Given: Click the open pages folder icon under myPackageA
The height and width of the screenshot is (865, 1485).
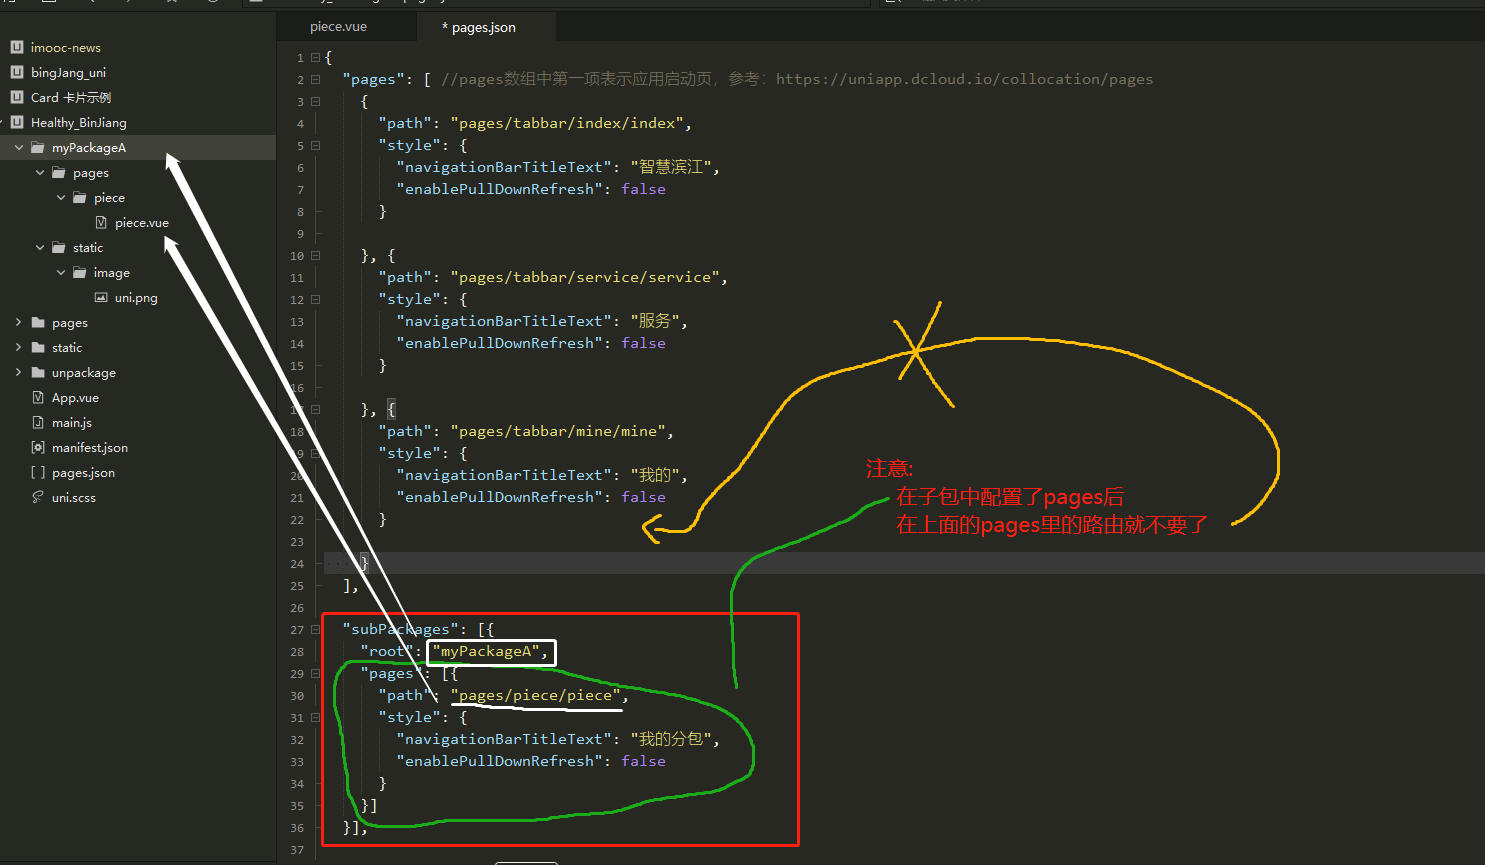Looking at the screenshot, I should pos(59,172).
